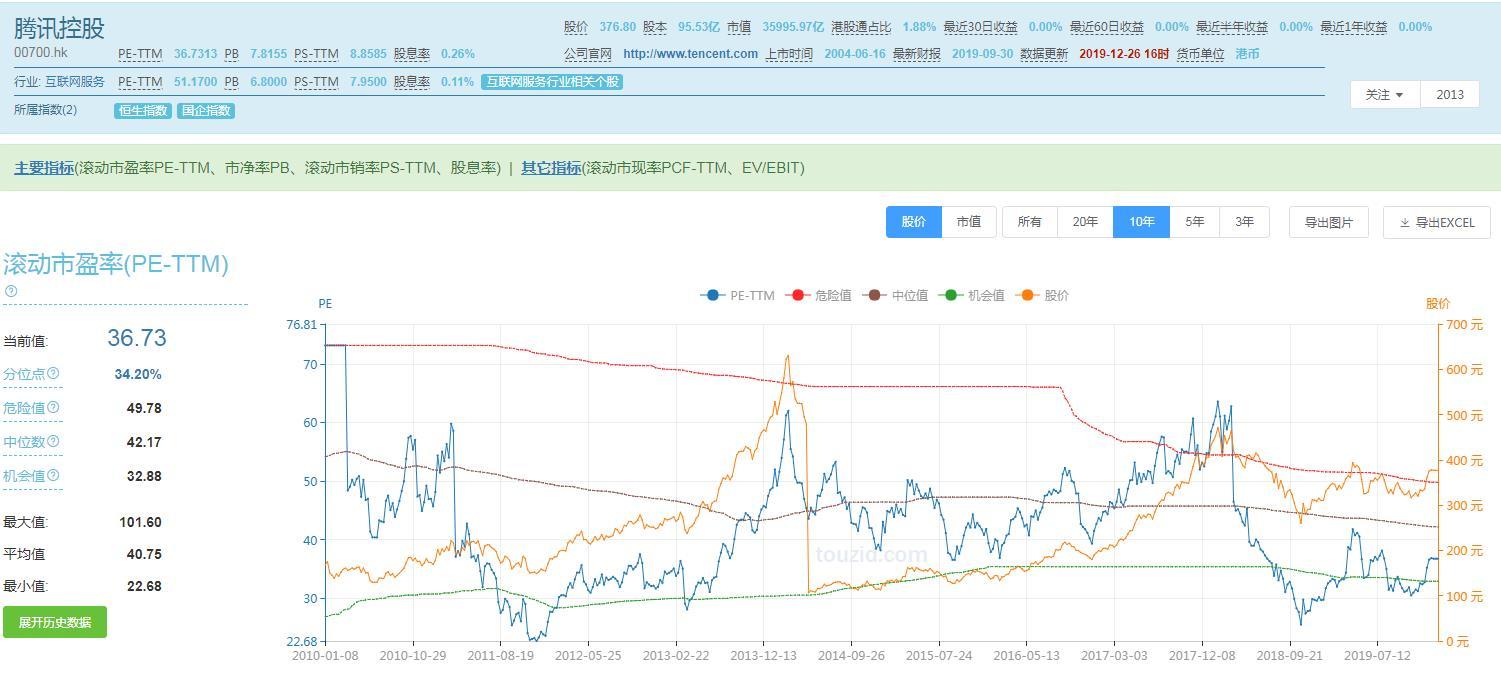Click the share price value 376.80
1501x674 pixels.
[x=617, y=27]
